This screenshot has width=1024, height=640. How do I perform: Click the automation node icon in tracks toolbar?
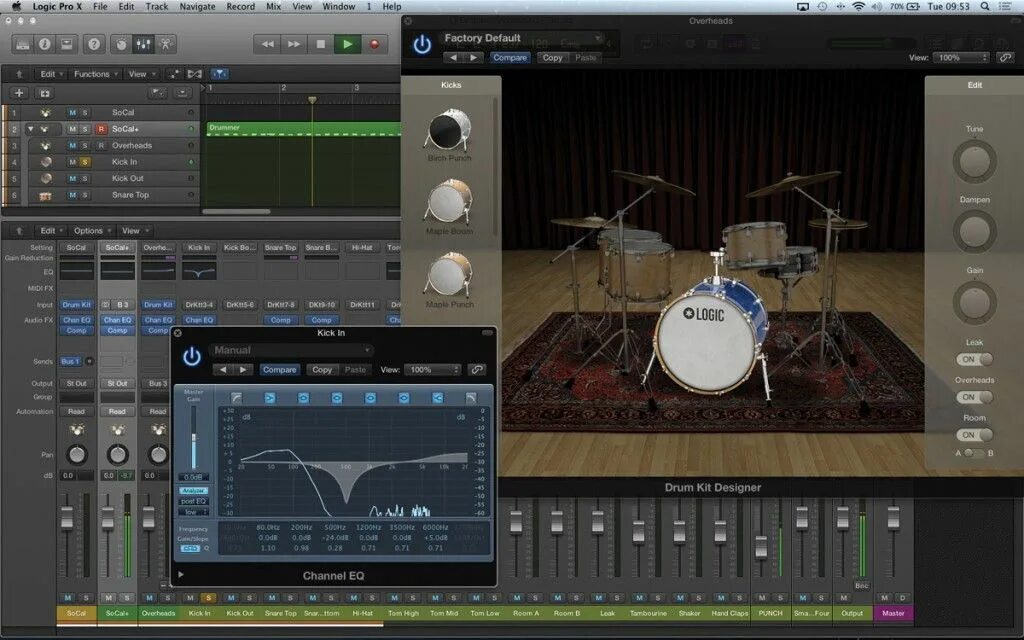pyautogui.click(x=174, y=74)
